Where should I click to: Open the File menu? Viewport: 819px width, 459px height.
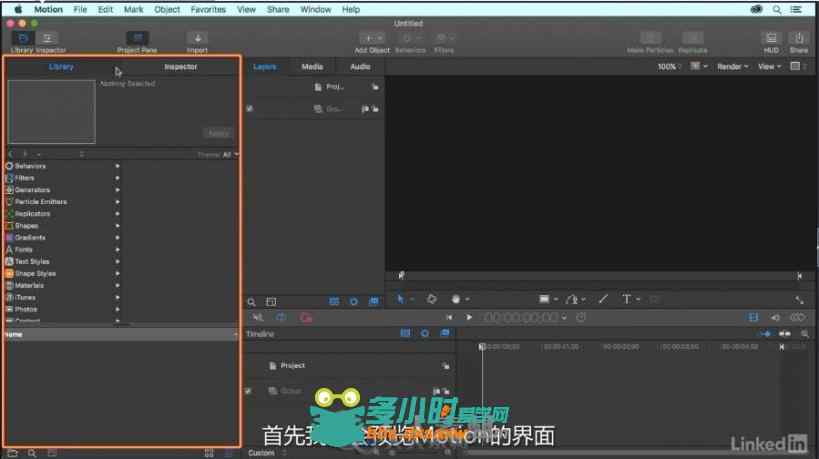[x=80, y=9]
